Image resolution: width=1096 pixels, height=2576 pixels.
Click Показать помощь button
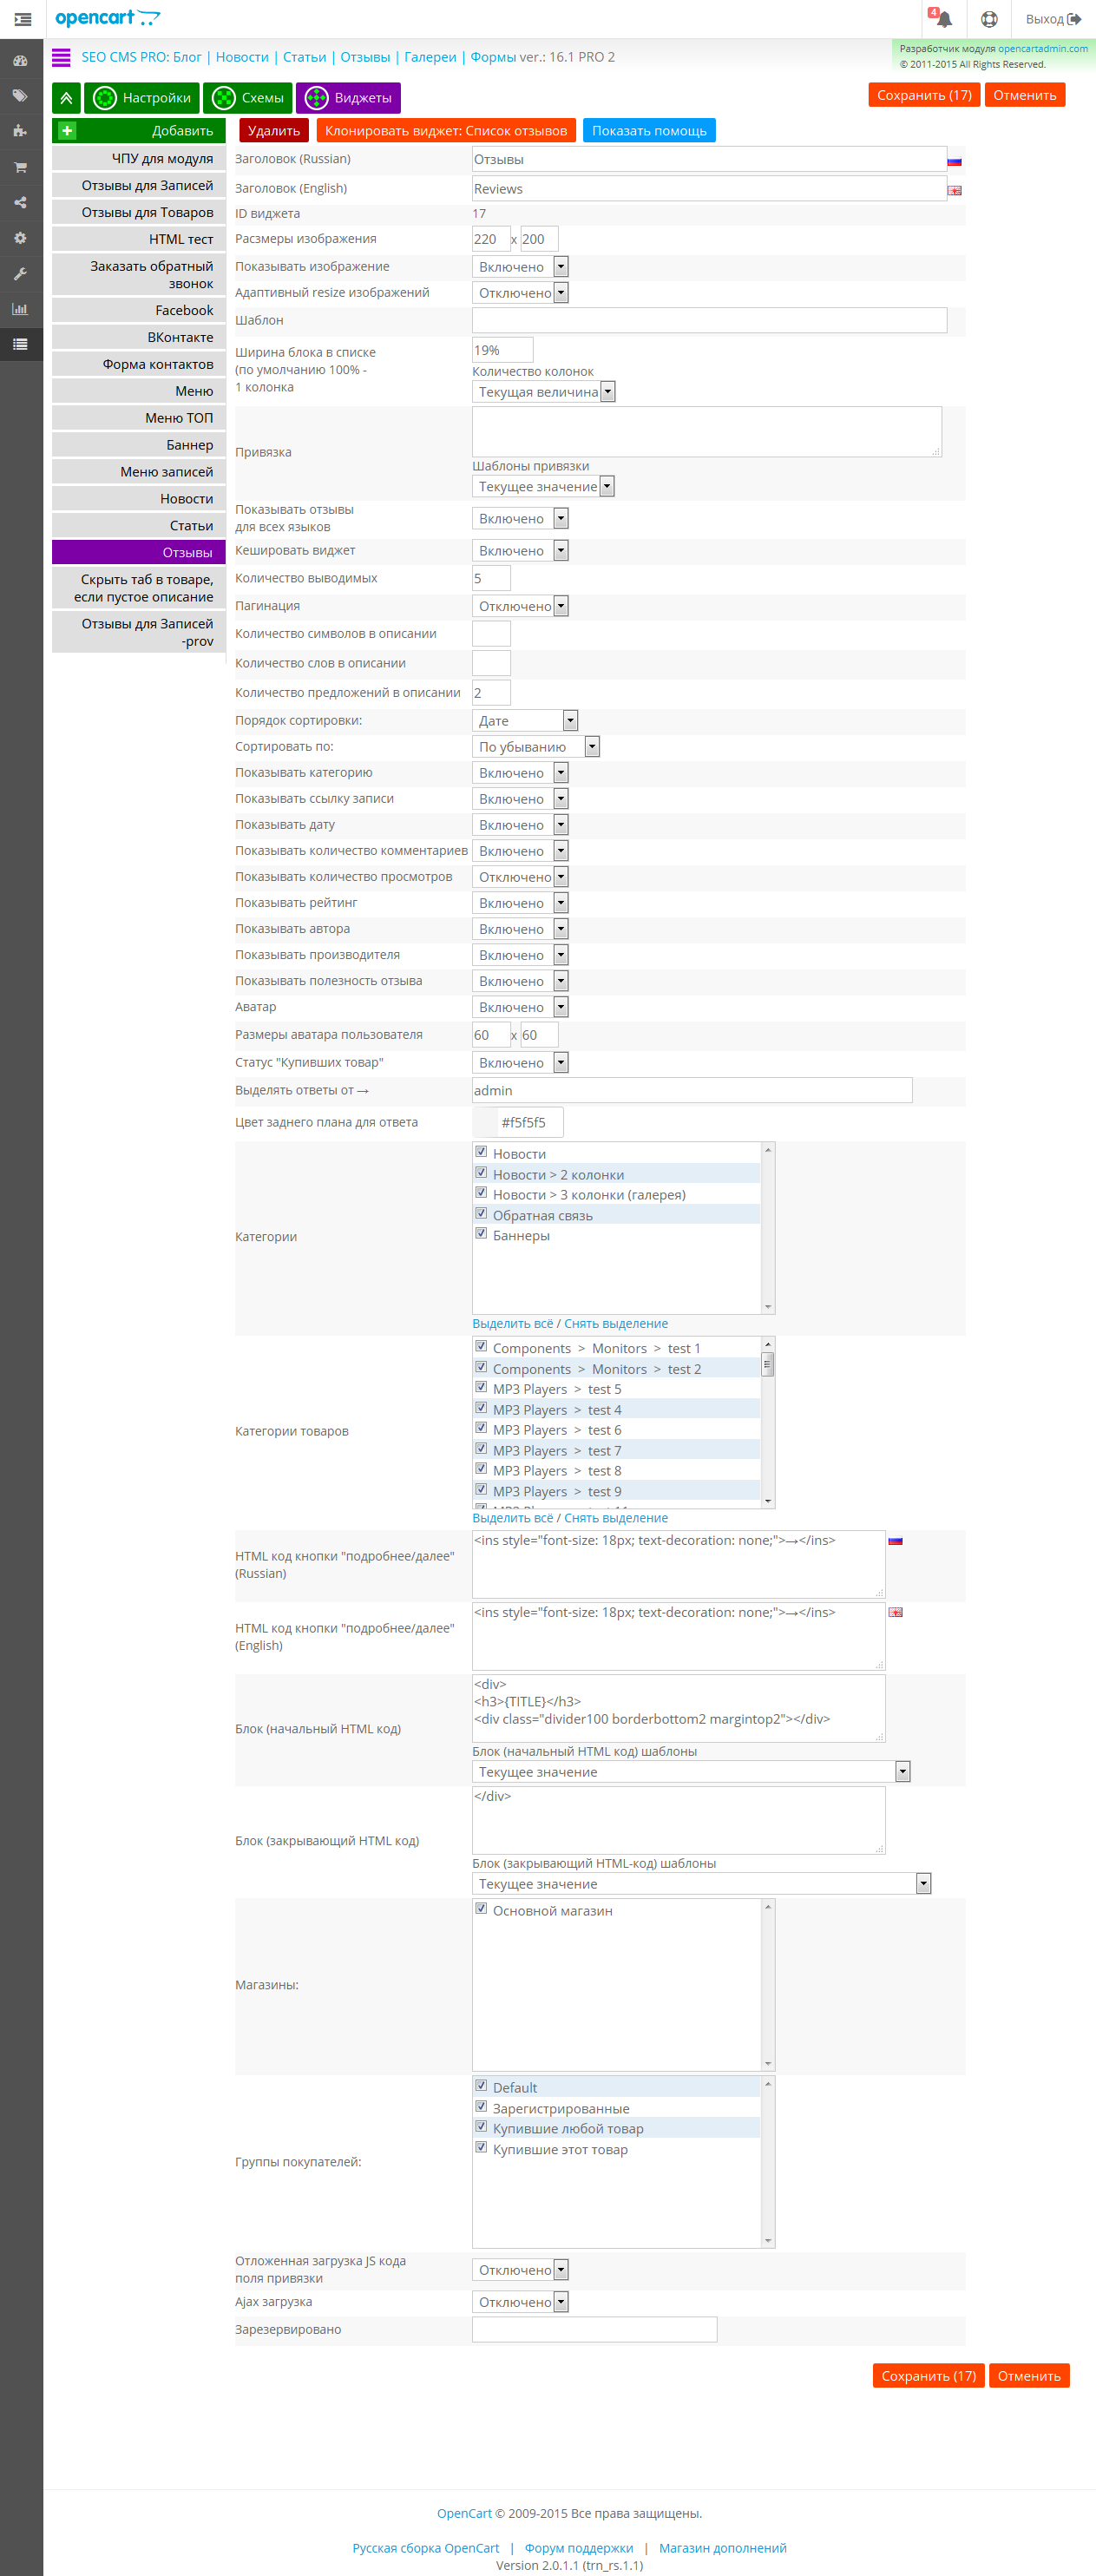pyautogui.click(x=649, y=131)
